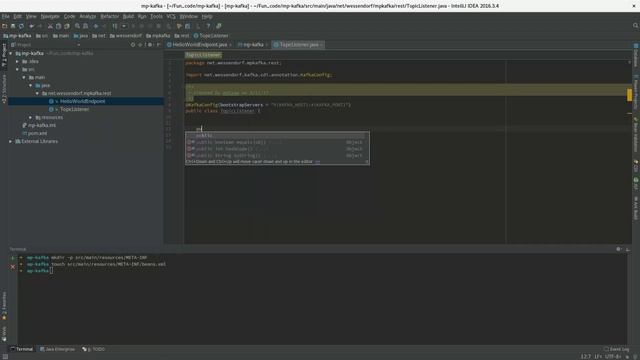The image size is (640, 360).
Task: Hide the Project panel
Action: point(159,45)
